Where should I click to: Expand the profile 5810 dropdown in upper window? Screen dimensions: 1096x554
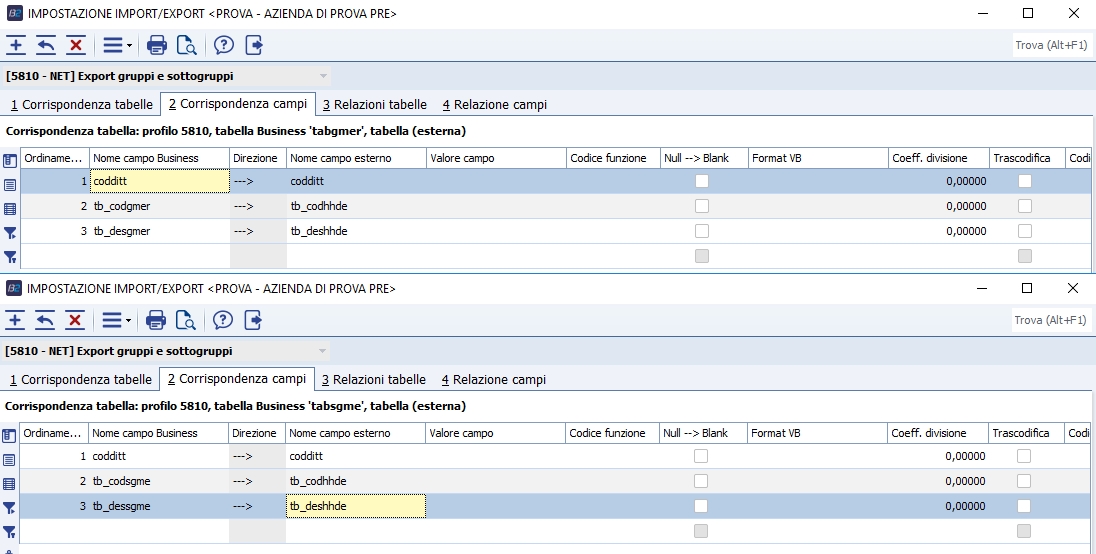(x=323, y=76)
